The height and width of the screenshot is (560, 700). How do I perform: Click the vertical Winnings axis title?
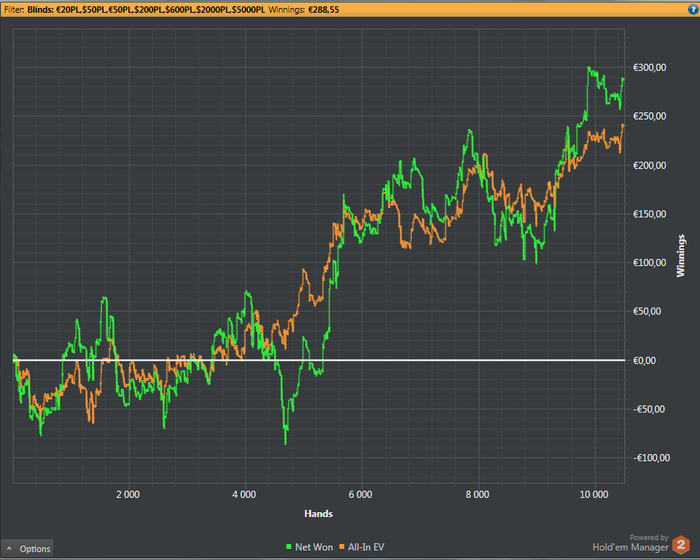(x=680, y=255)
